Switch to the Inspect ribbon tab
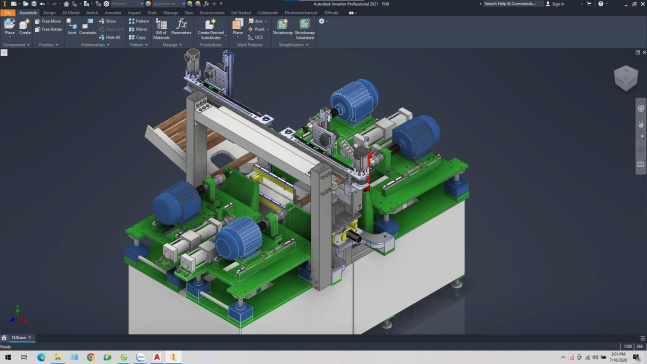 (x=134, y=13)
